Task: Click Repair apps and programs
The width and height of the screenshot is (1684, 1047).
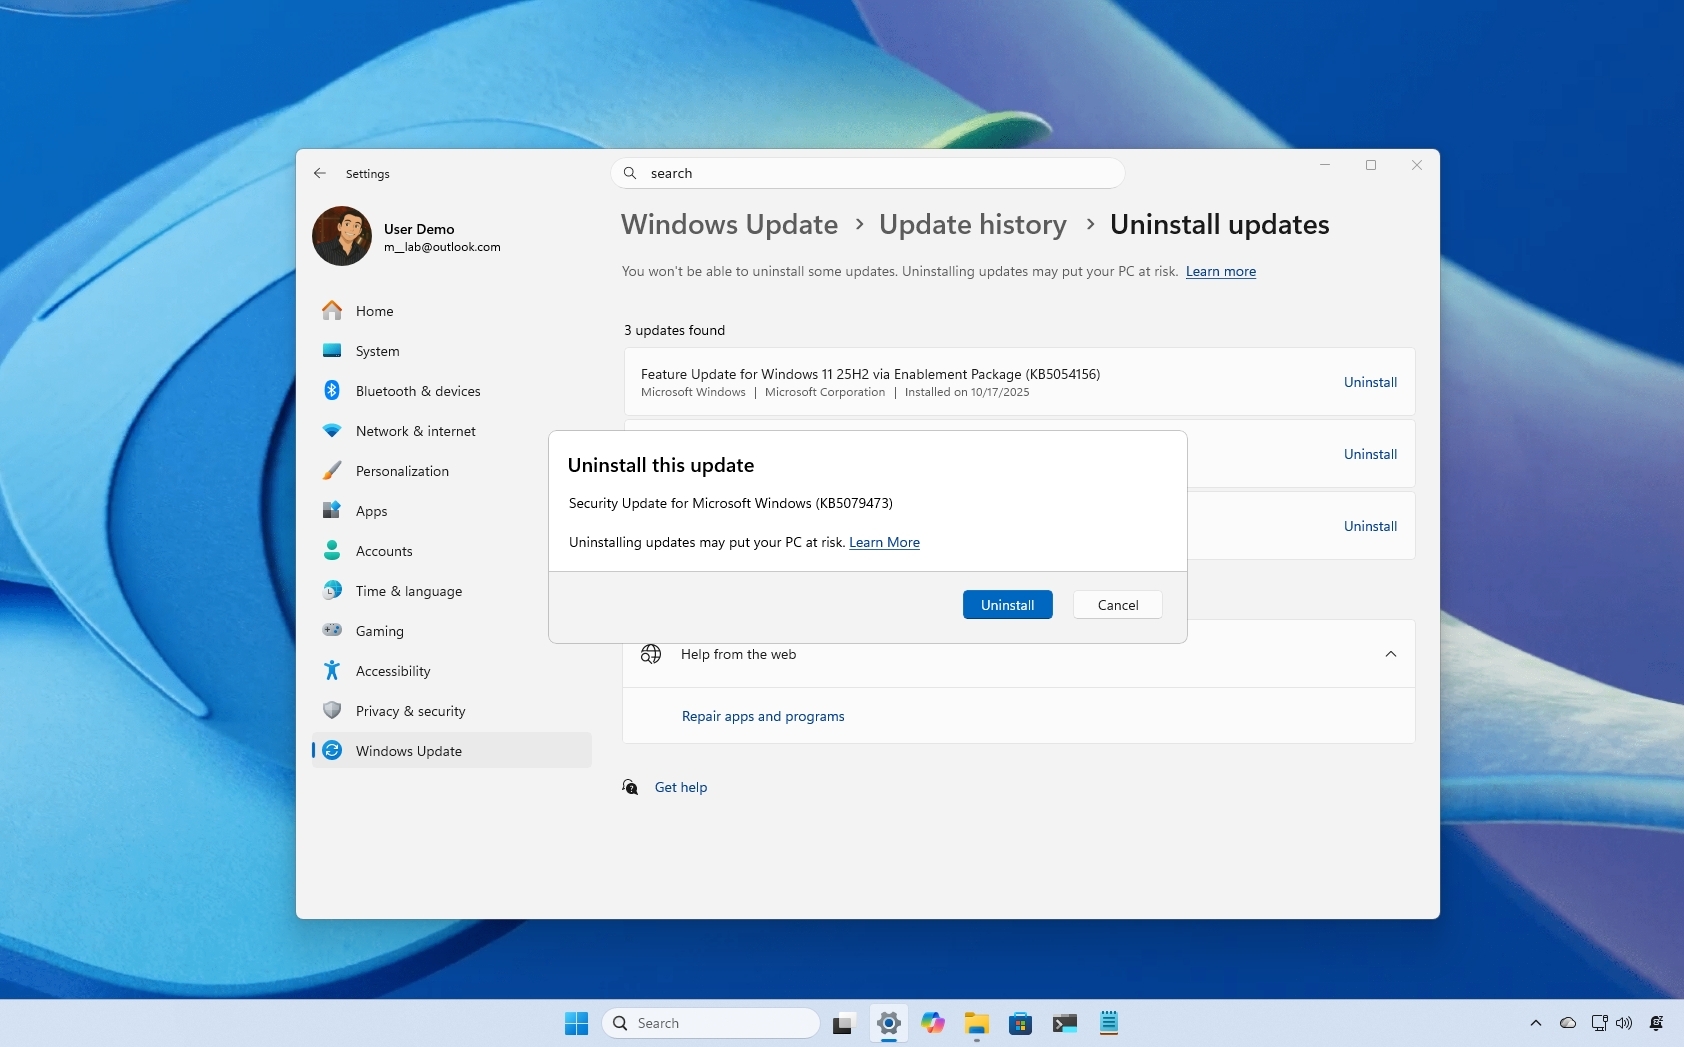Action: (x=762, y=716)
